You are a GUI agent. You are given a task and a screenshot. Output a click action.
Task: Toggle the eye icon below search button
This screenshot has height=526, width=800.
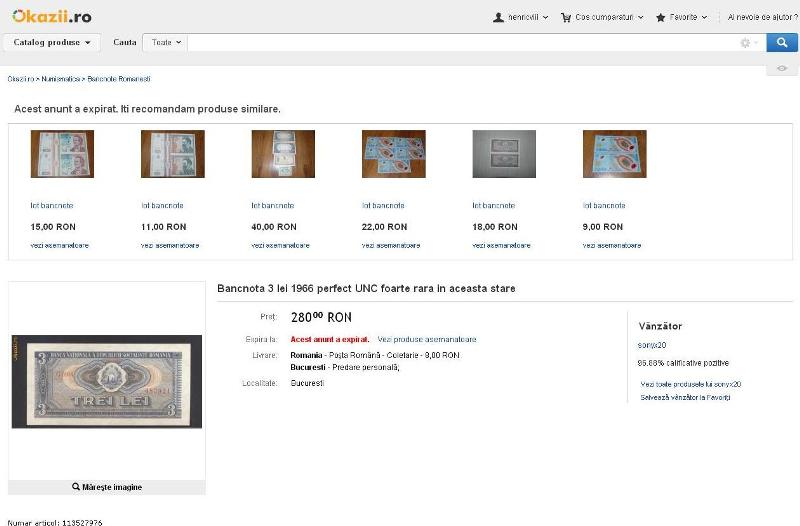tap(782, 68)
